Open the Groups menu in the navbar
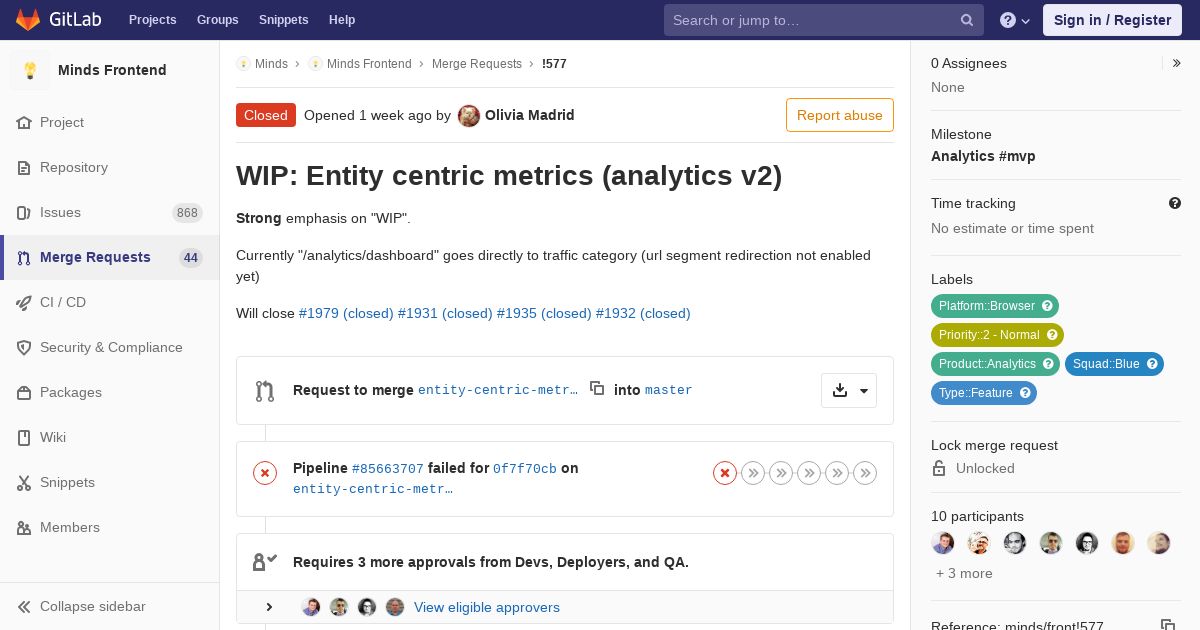This screenshot has width=1200, height=630. point(217,20)
